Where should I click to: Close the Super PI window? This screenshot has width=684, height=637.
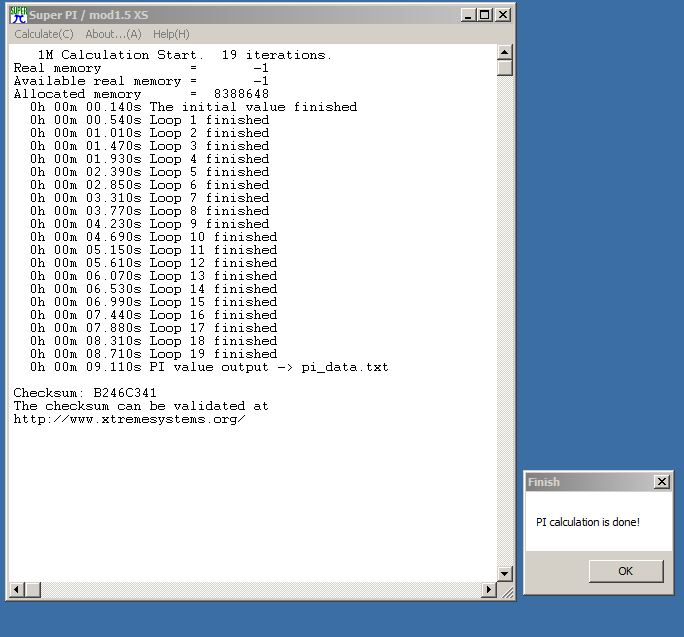(503, 15)
